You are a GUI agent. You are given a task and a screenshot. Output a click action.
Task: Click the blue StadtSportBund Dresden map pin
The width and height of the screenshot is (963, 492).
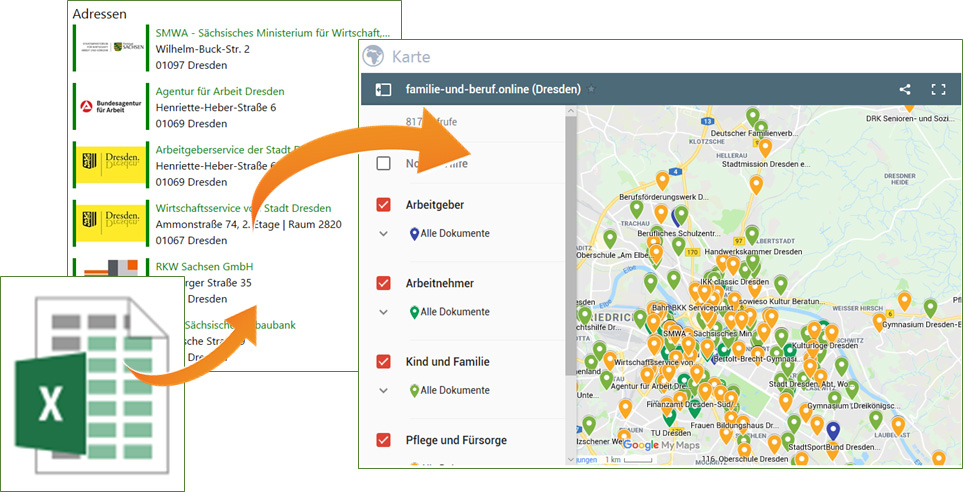(x=833, y=431)
